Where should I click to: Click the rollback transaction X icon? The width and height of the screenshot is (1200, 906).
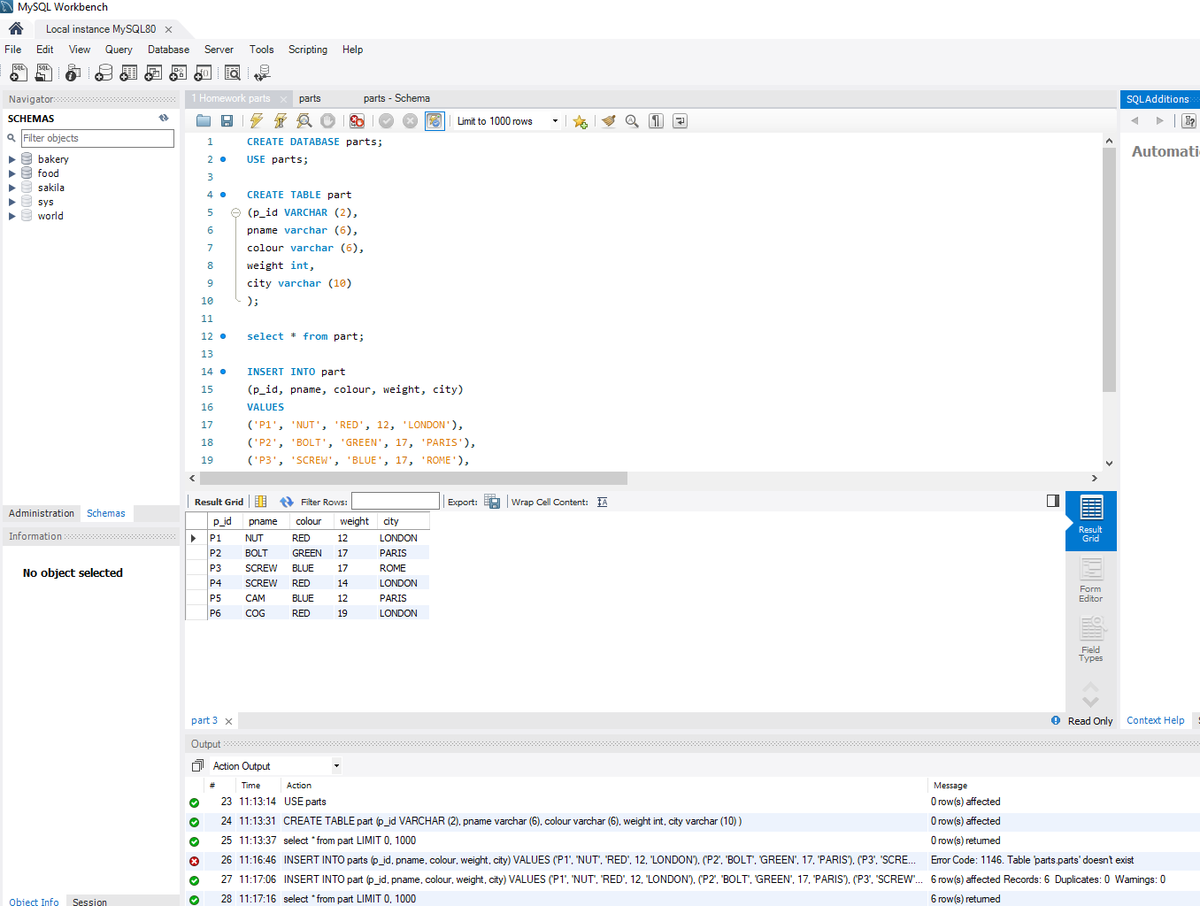pyautogui.click(x=410, y=121)
